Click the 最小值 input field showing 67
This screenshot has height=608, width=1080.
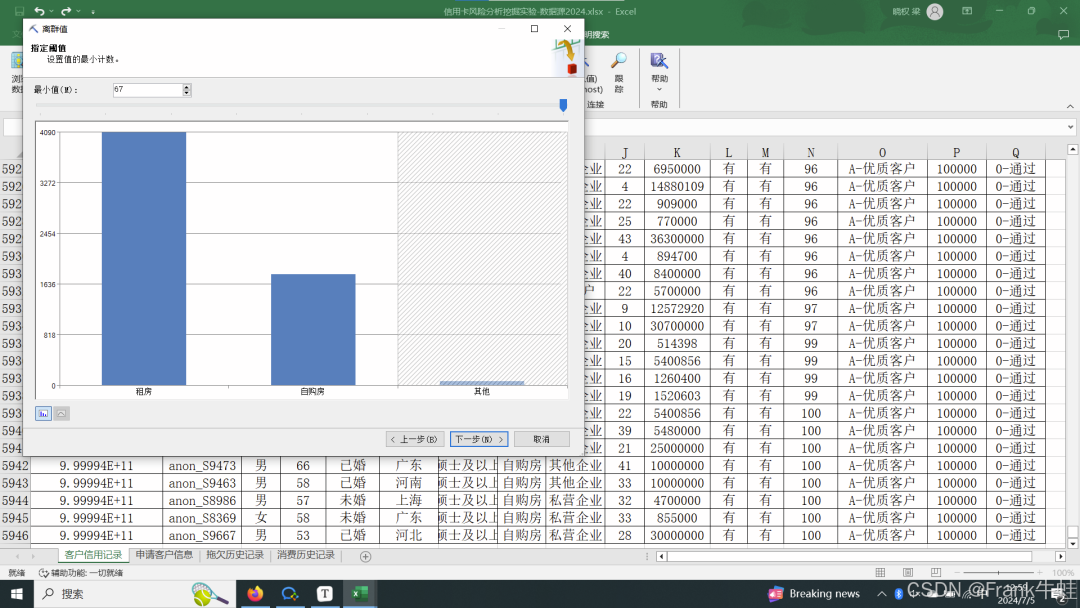[x=147, y=90]
